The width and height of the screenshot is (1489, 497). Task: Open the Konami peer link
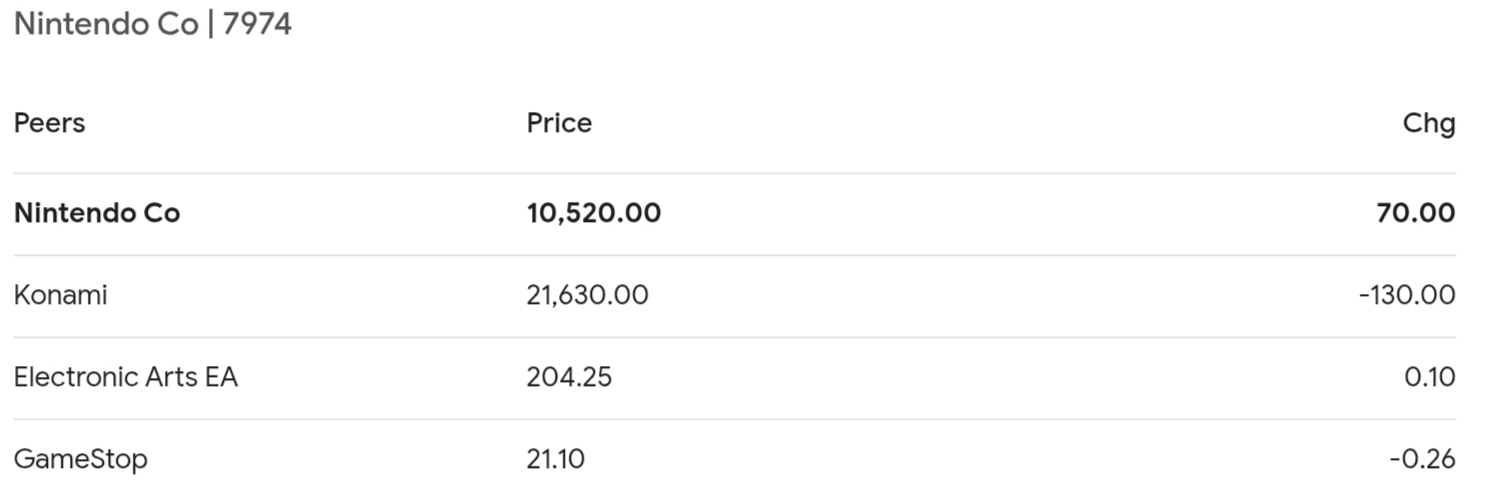[x=60, y=295]
